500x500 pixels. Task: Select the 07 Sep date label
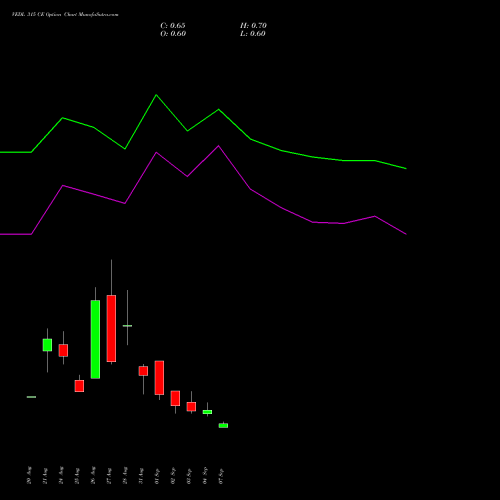(221, 476)
